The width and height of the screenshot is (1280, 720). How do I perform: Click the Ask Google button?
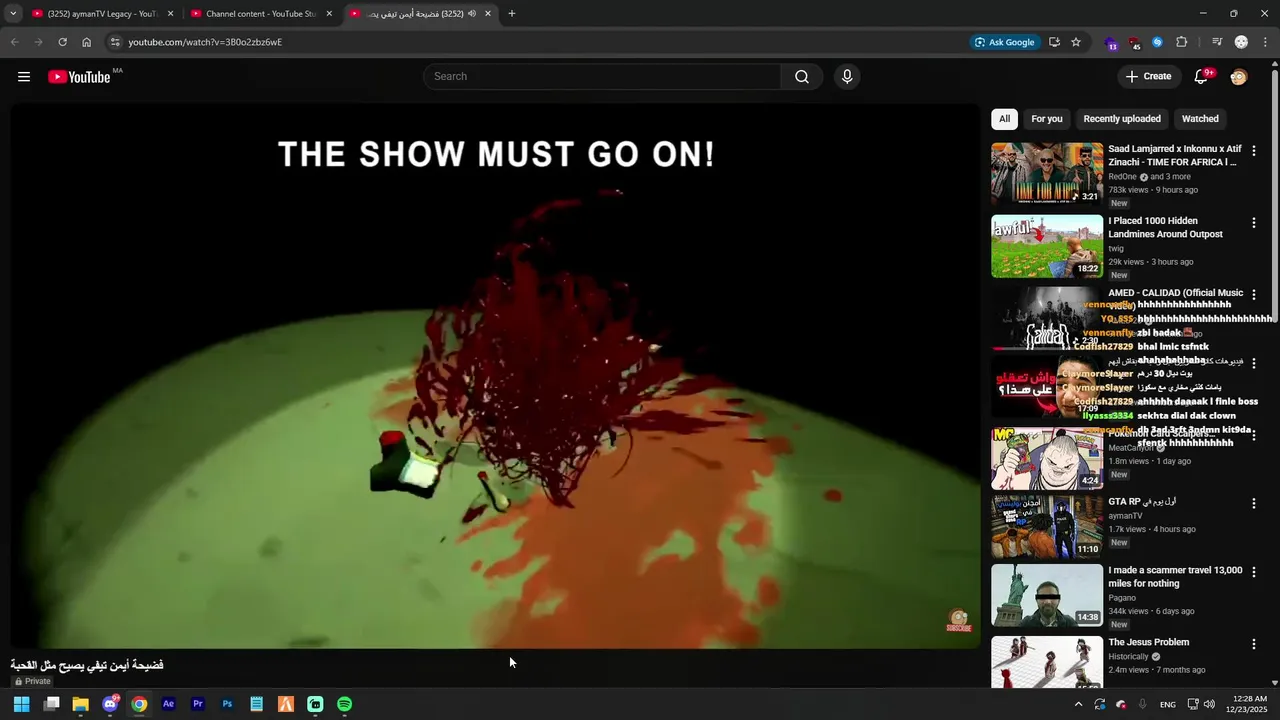1004,42
